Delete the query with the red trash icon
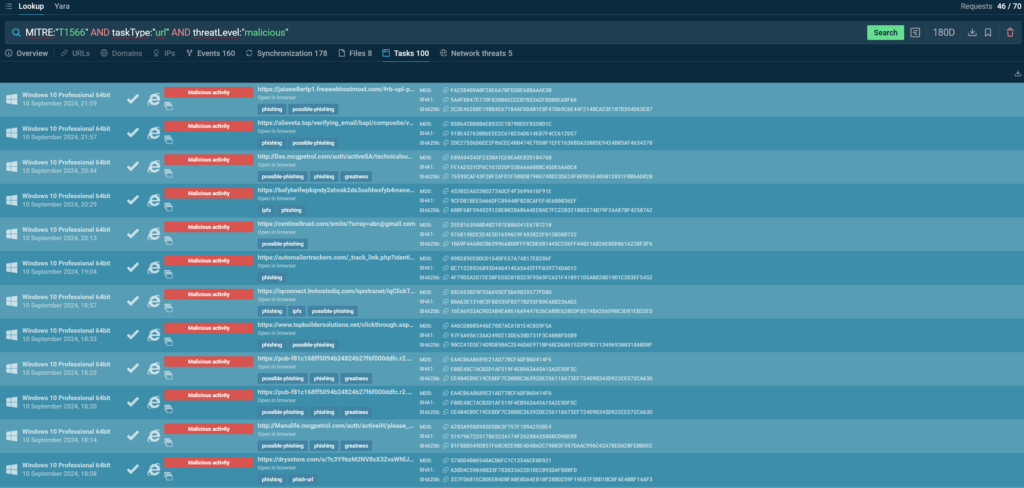 tap(1009, 32)
